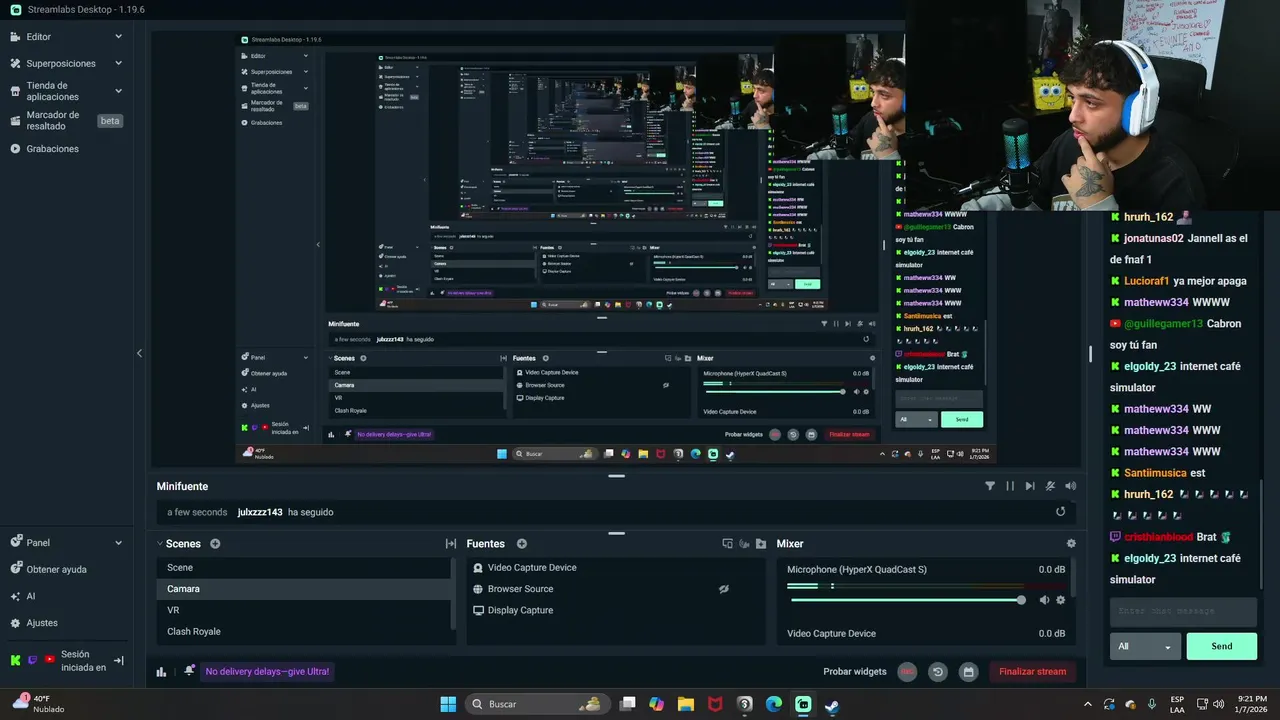Toggle Browser Source visibility eye

724,589
